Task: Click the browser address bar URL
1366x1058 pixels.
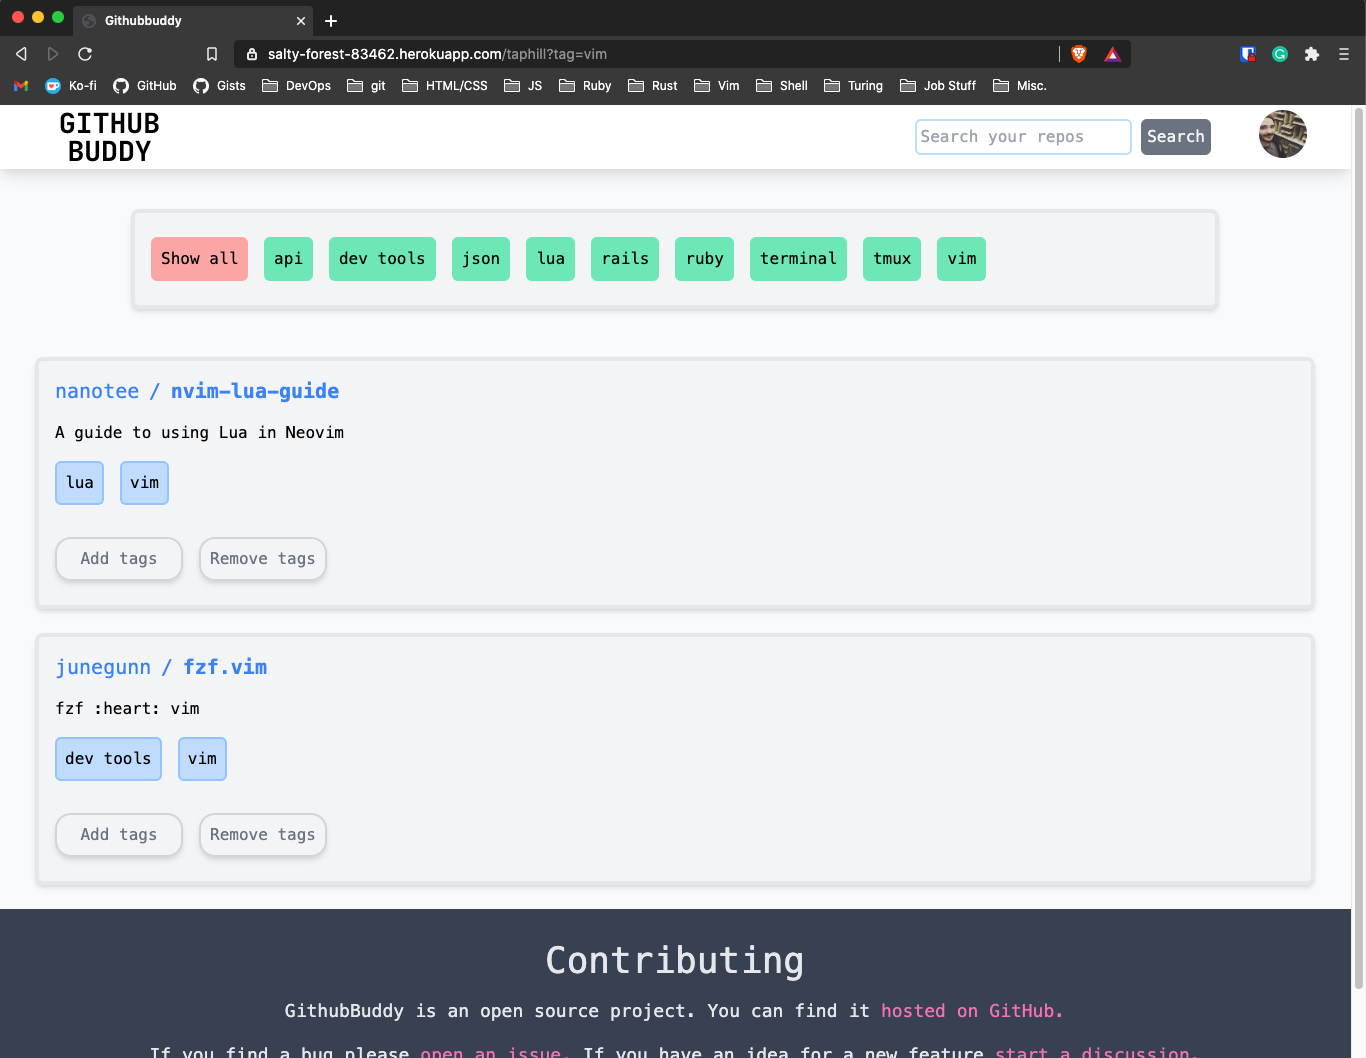Action: point(437,54)
